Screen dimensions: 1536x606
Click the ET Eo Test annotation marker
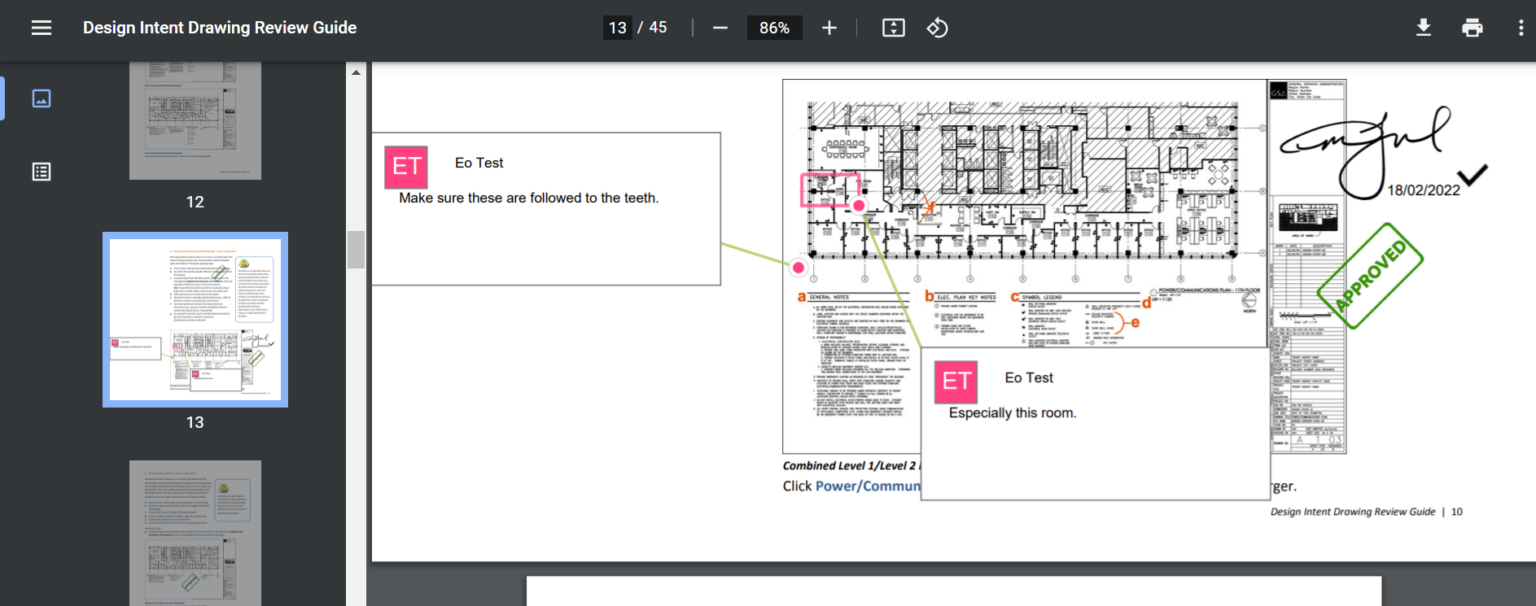406,167
